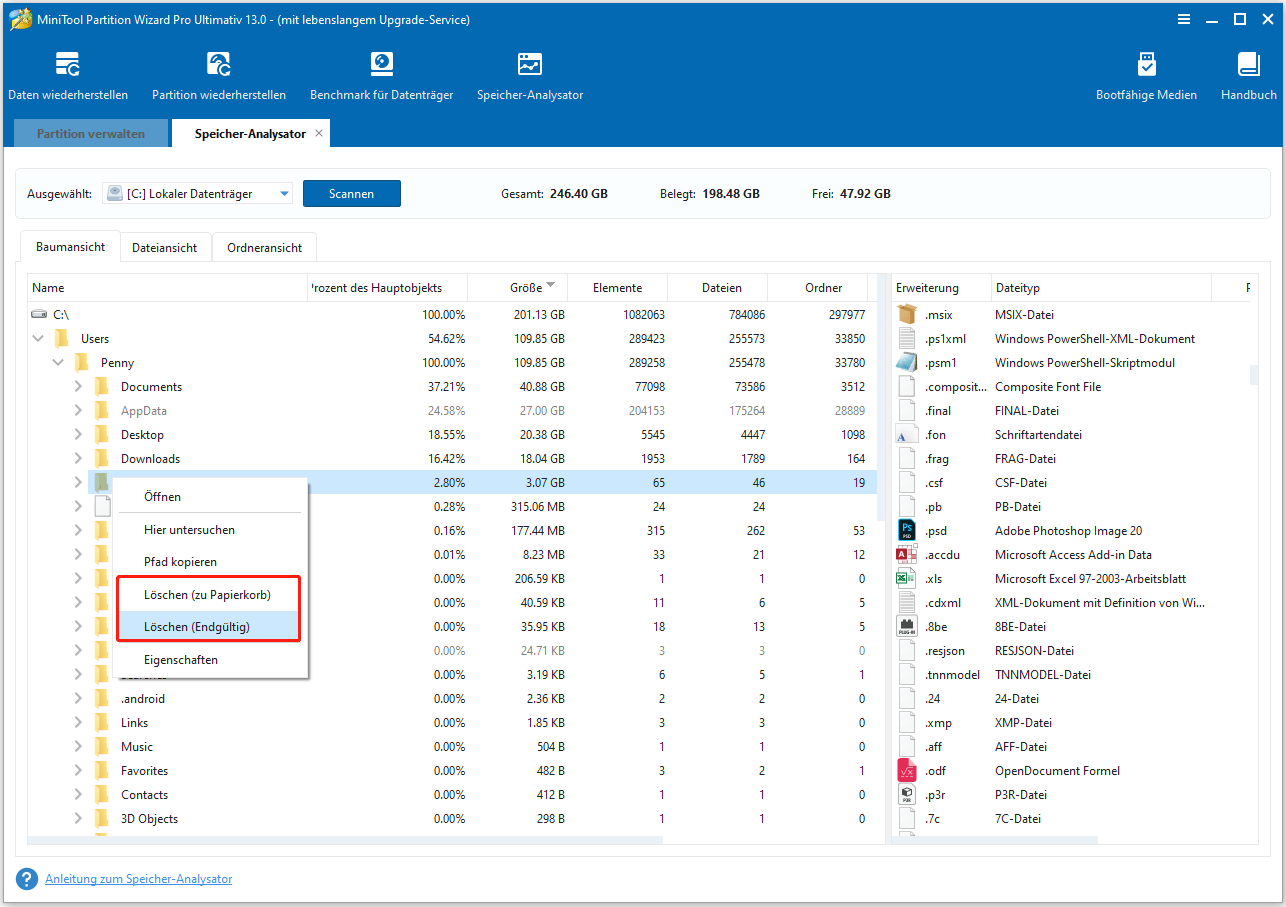Open the drive selection dropdown

[284, 194]
